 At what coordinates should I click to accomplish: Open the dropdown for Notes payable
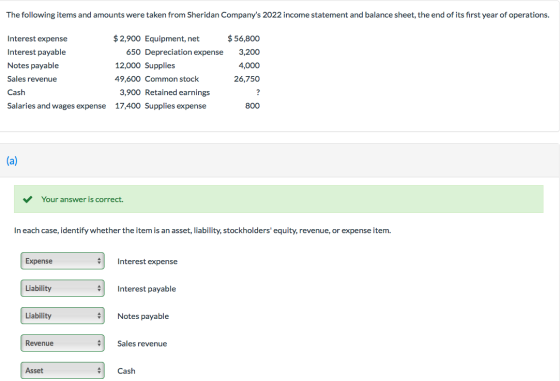[62, 316]
